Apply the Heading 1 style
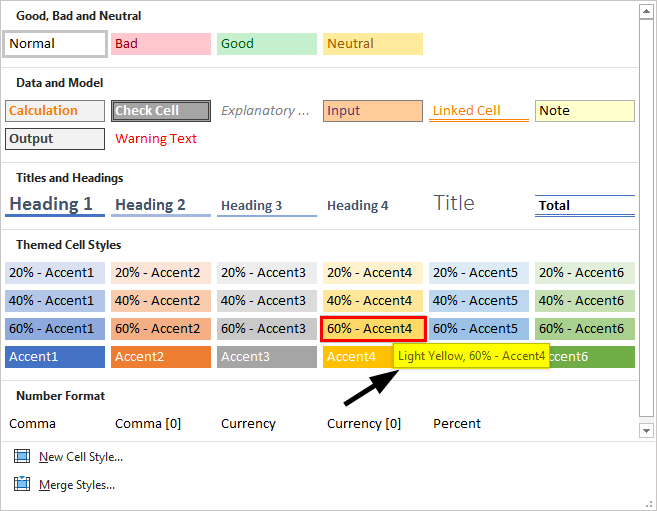 [55, 205]
